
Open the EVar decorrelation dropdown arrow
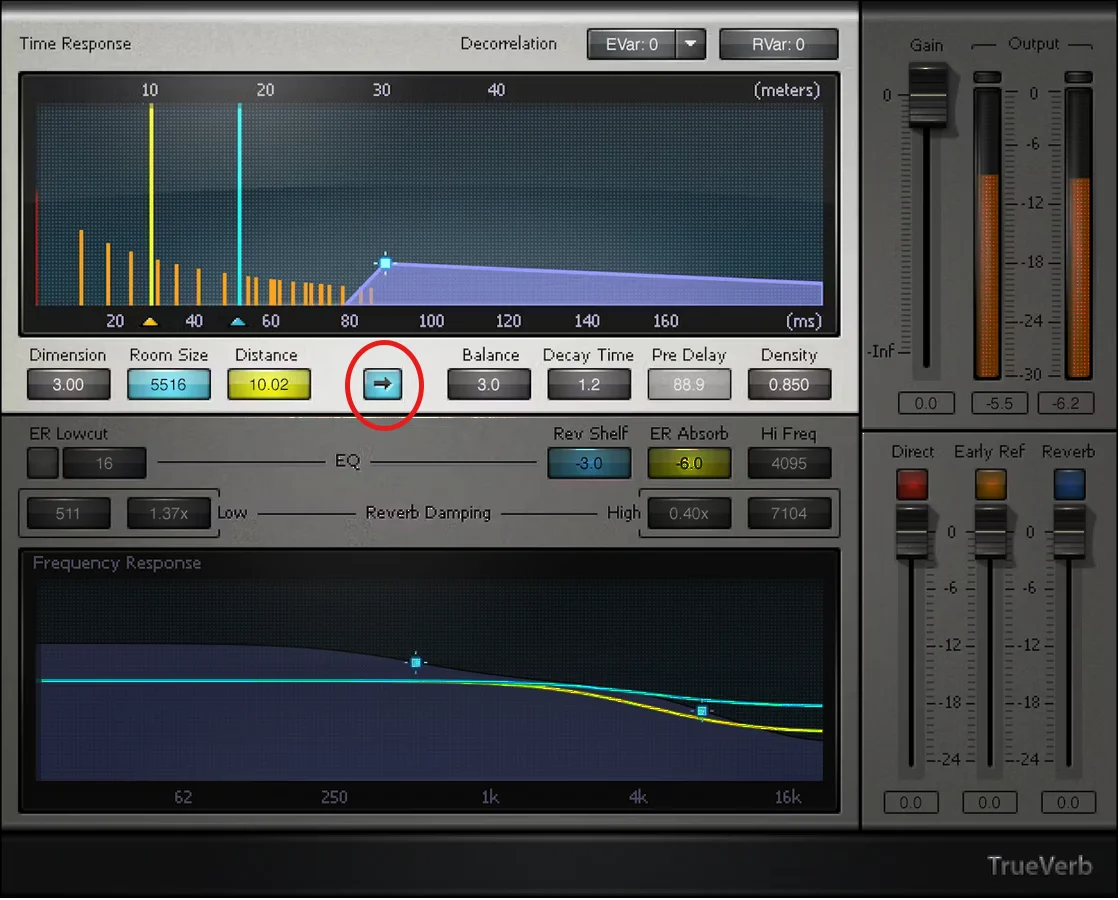point(691,44)
